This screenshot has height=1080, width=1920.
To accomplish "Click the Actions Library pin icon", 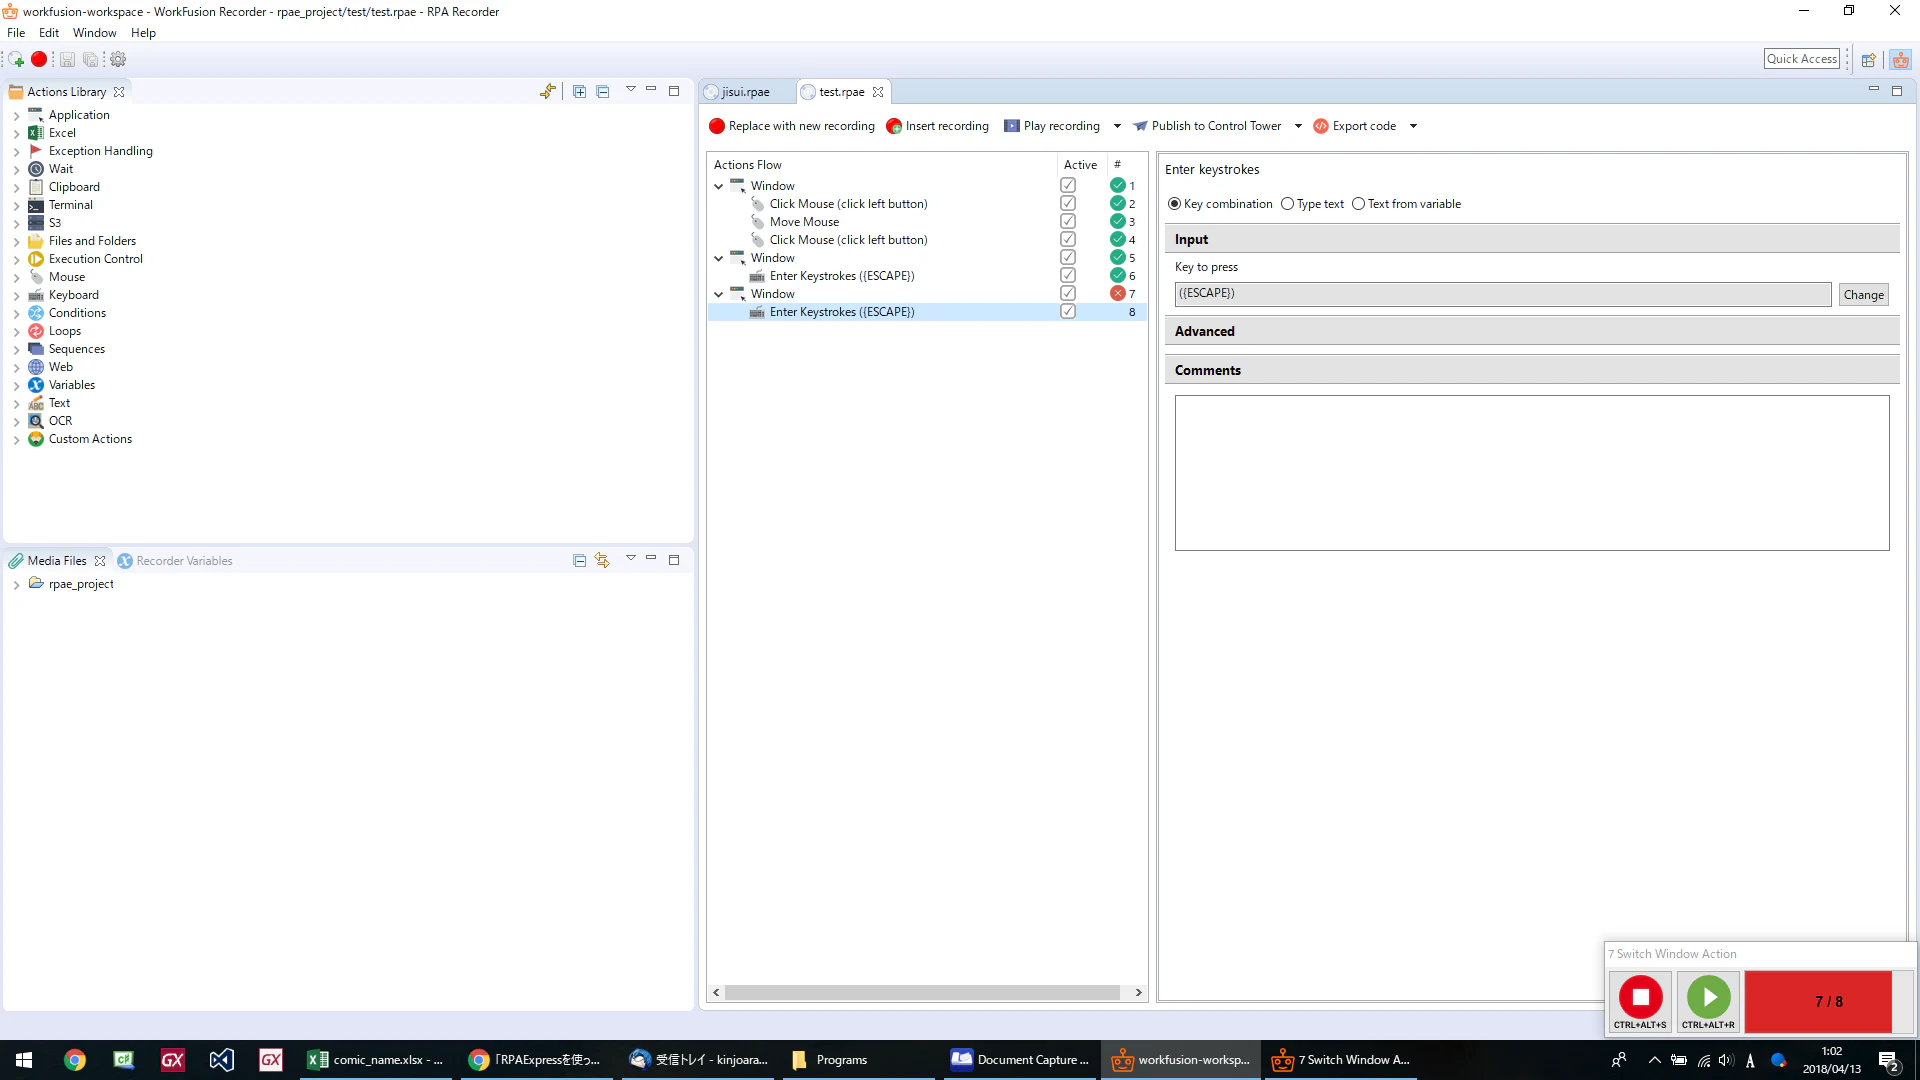I will coord(547,91).
